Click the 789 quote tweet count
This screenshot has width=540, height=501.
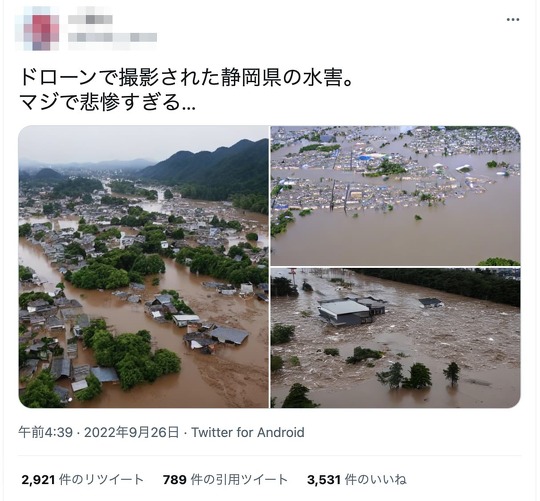(x=175, y=480)
